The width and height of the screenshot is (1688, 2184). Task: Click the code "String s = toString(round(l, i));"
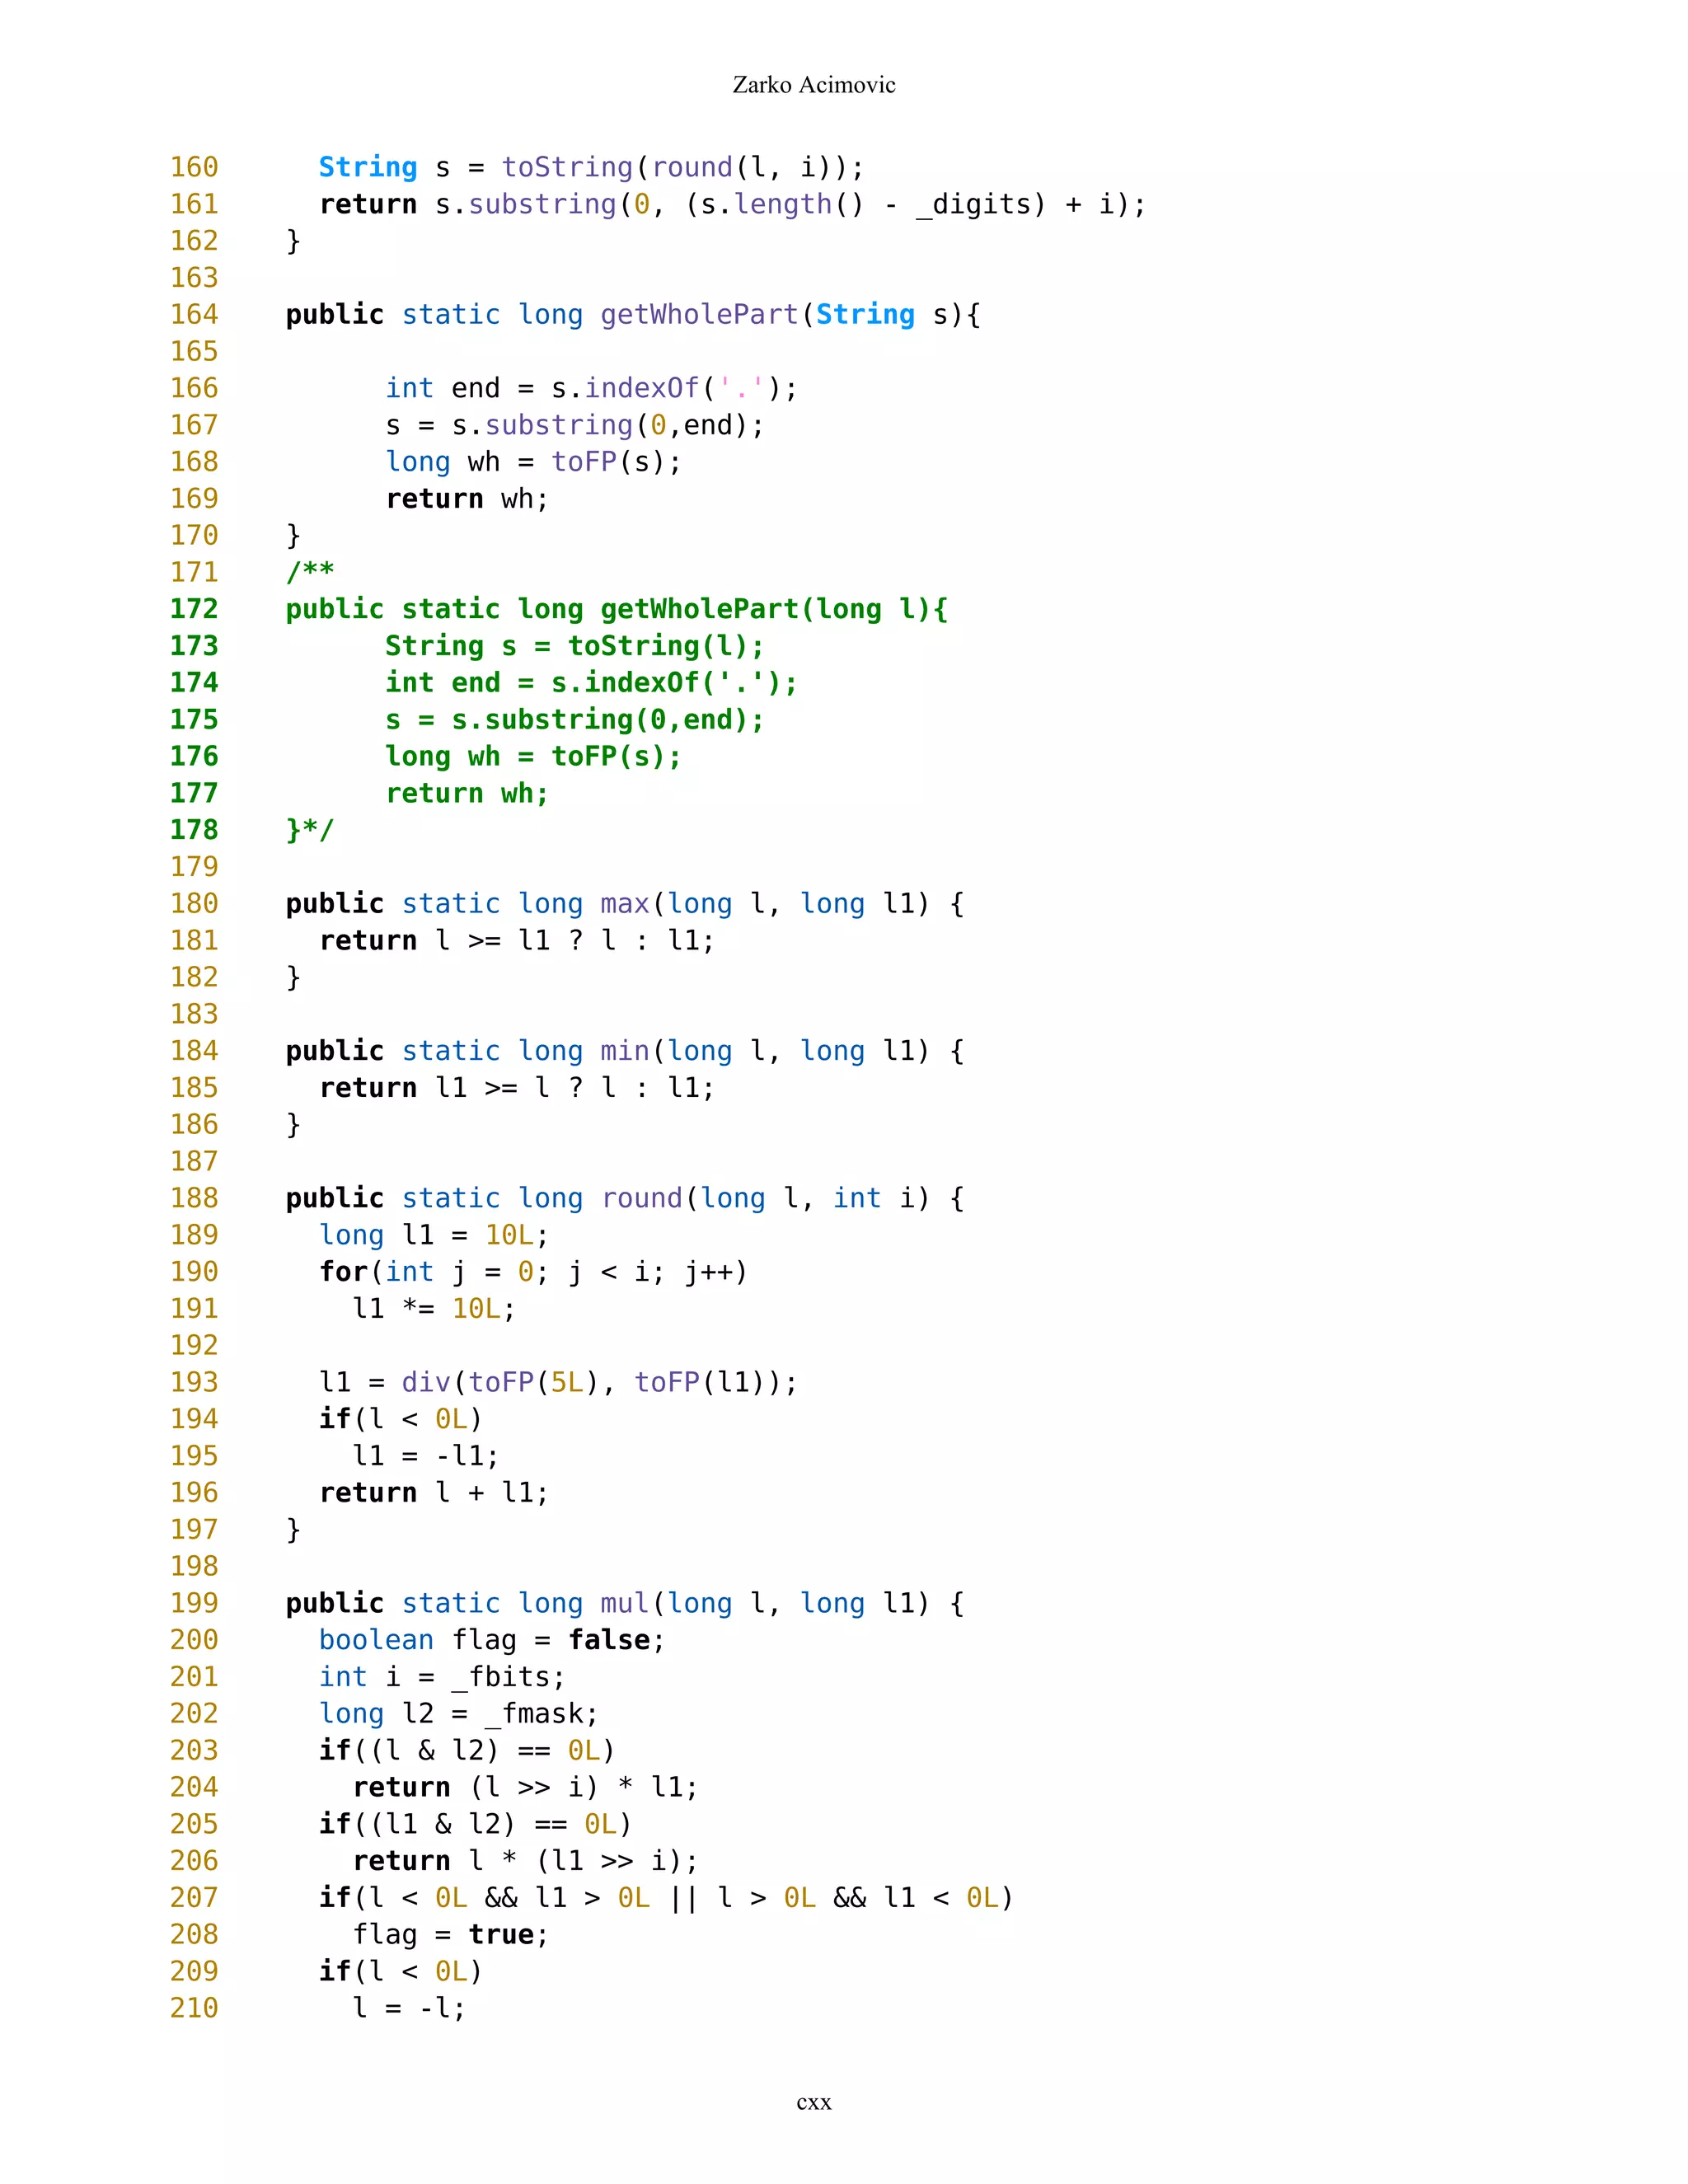(591, 167)
